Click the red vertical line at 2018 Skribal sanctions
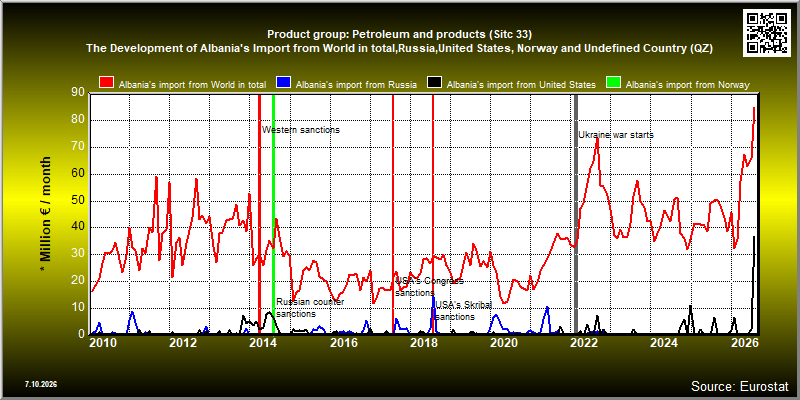The image size is (800, 400). (x=433, y=214)
